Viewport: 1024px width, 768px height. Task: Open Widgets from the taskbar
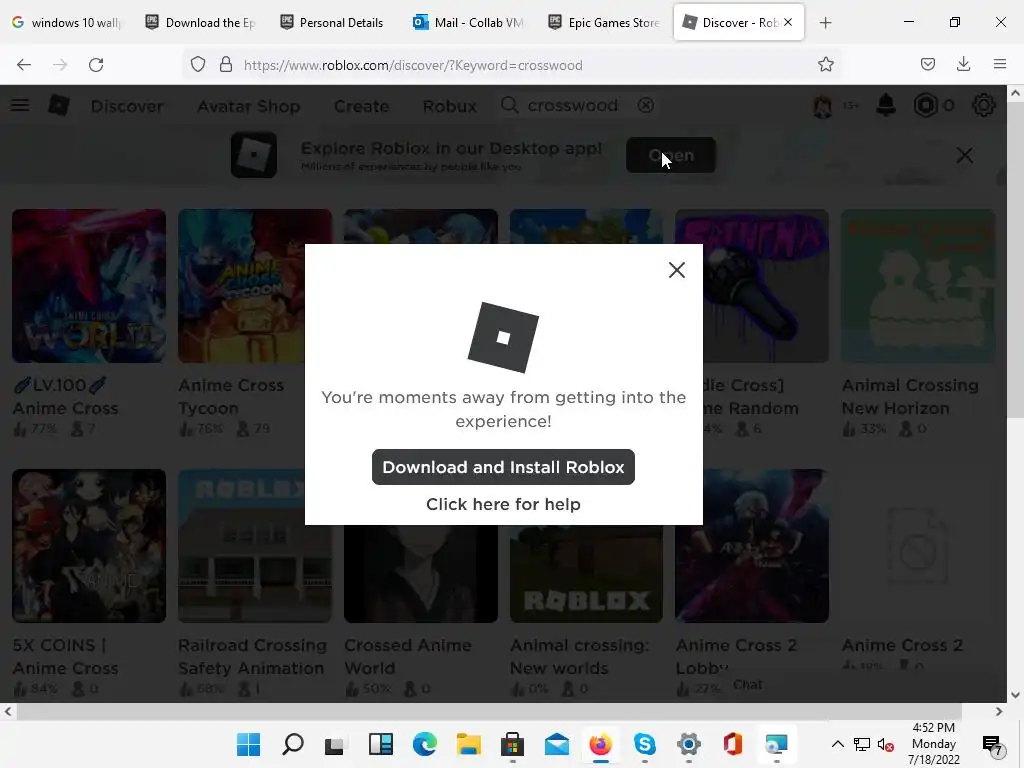380,744
